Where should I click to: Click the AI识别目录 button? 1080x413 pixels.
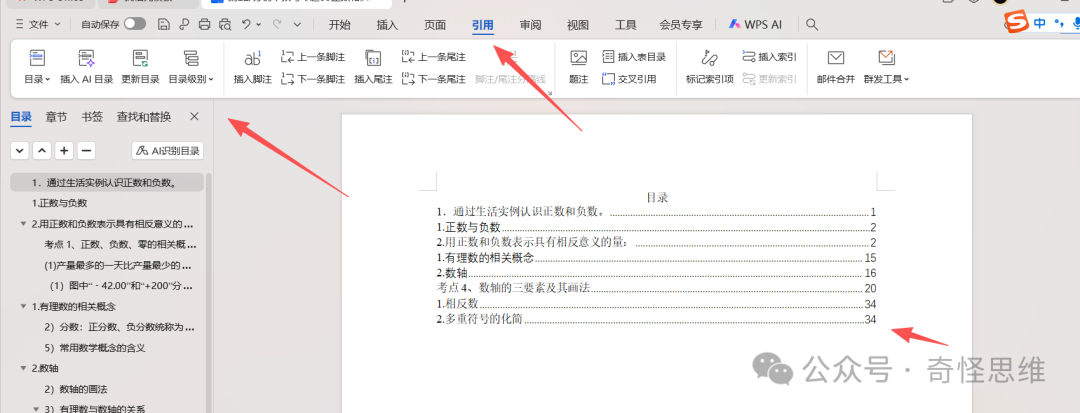pos(167,151)
